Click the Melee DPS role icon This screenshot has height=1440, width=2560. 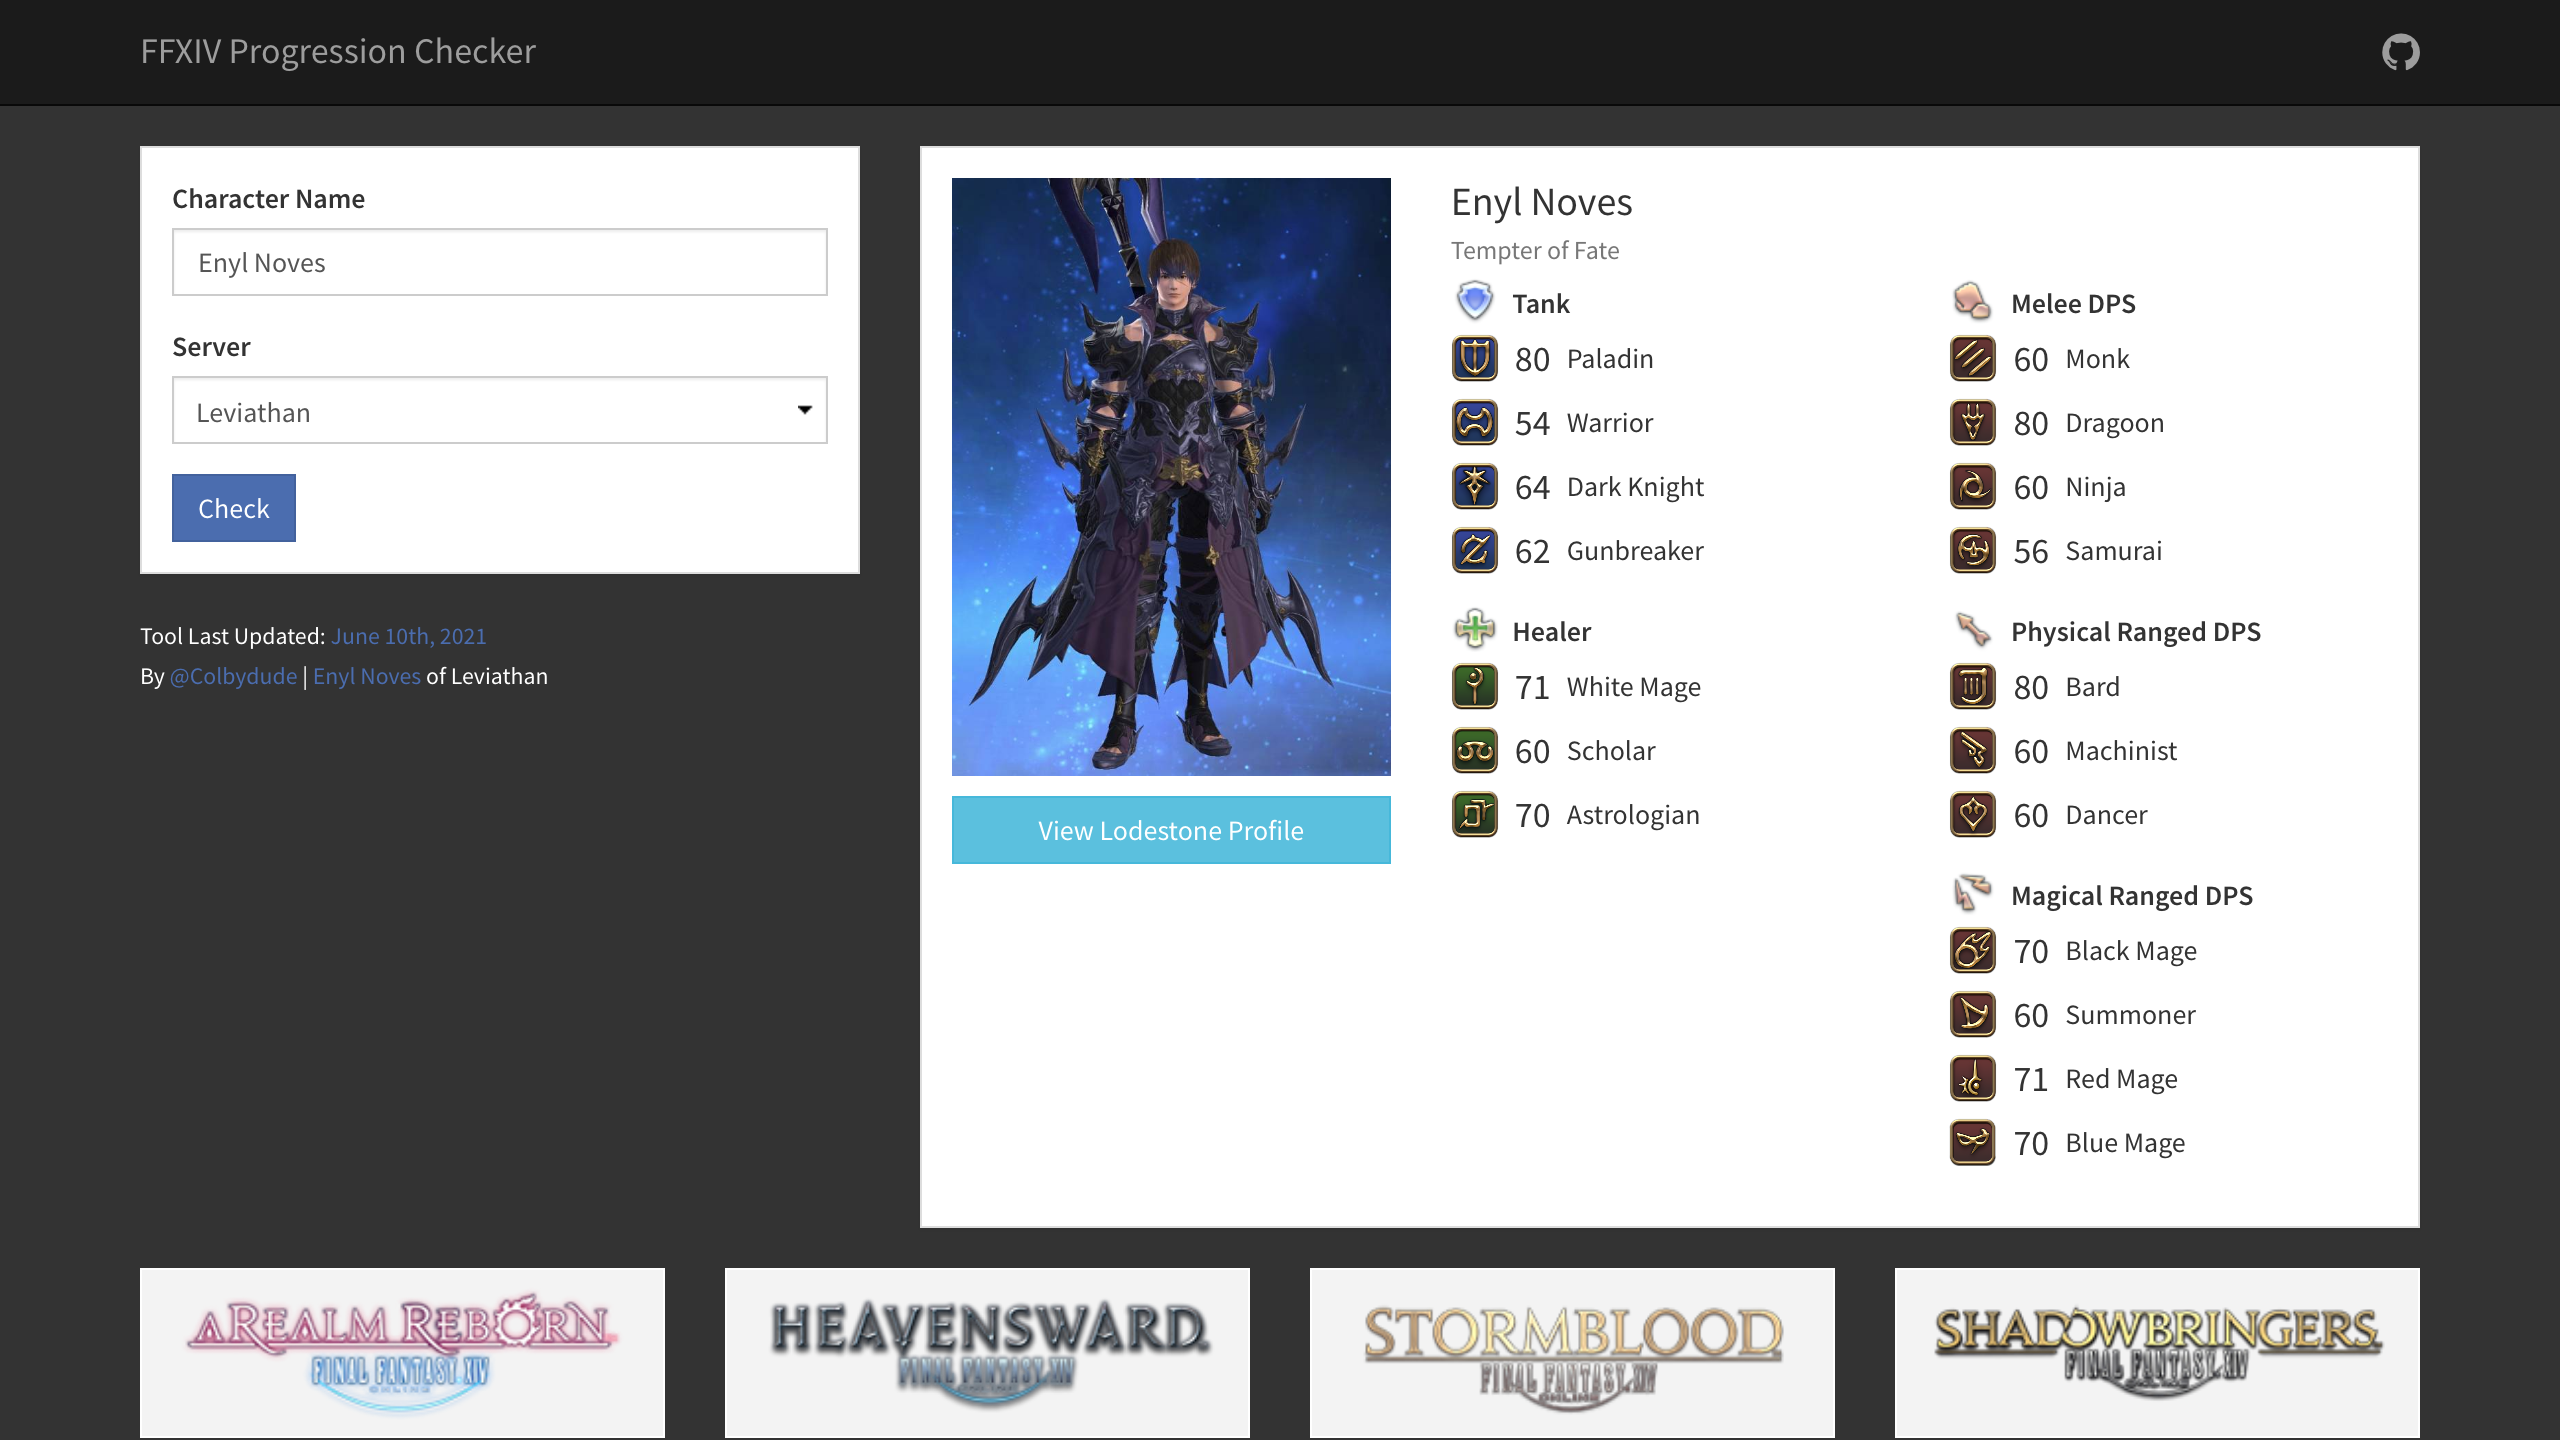(x=1973, y=301)
